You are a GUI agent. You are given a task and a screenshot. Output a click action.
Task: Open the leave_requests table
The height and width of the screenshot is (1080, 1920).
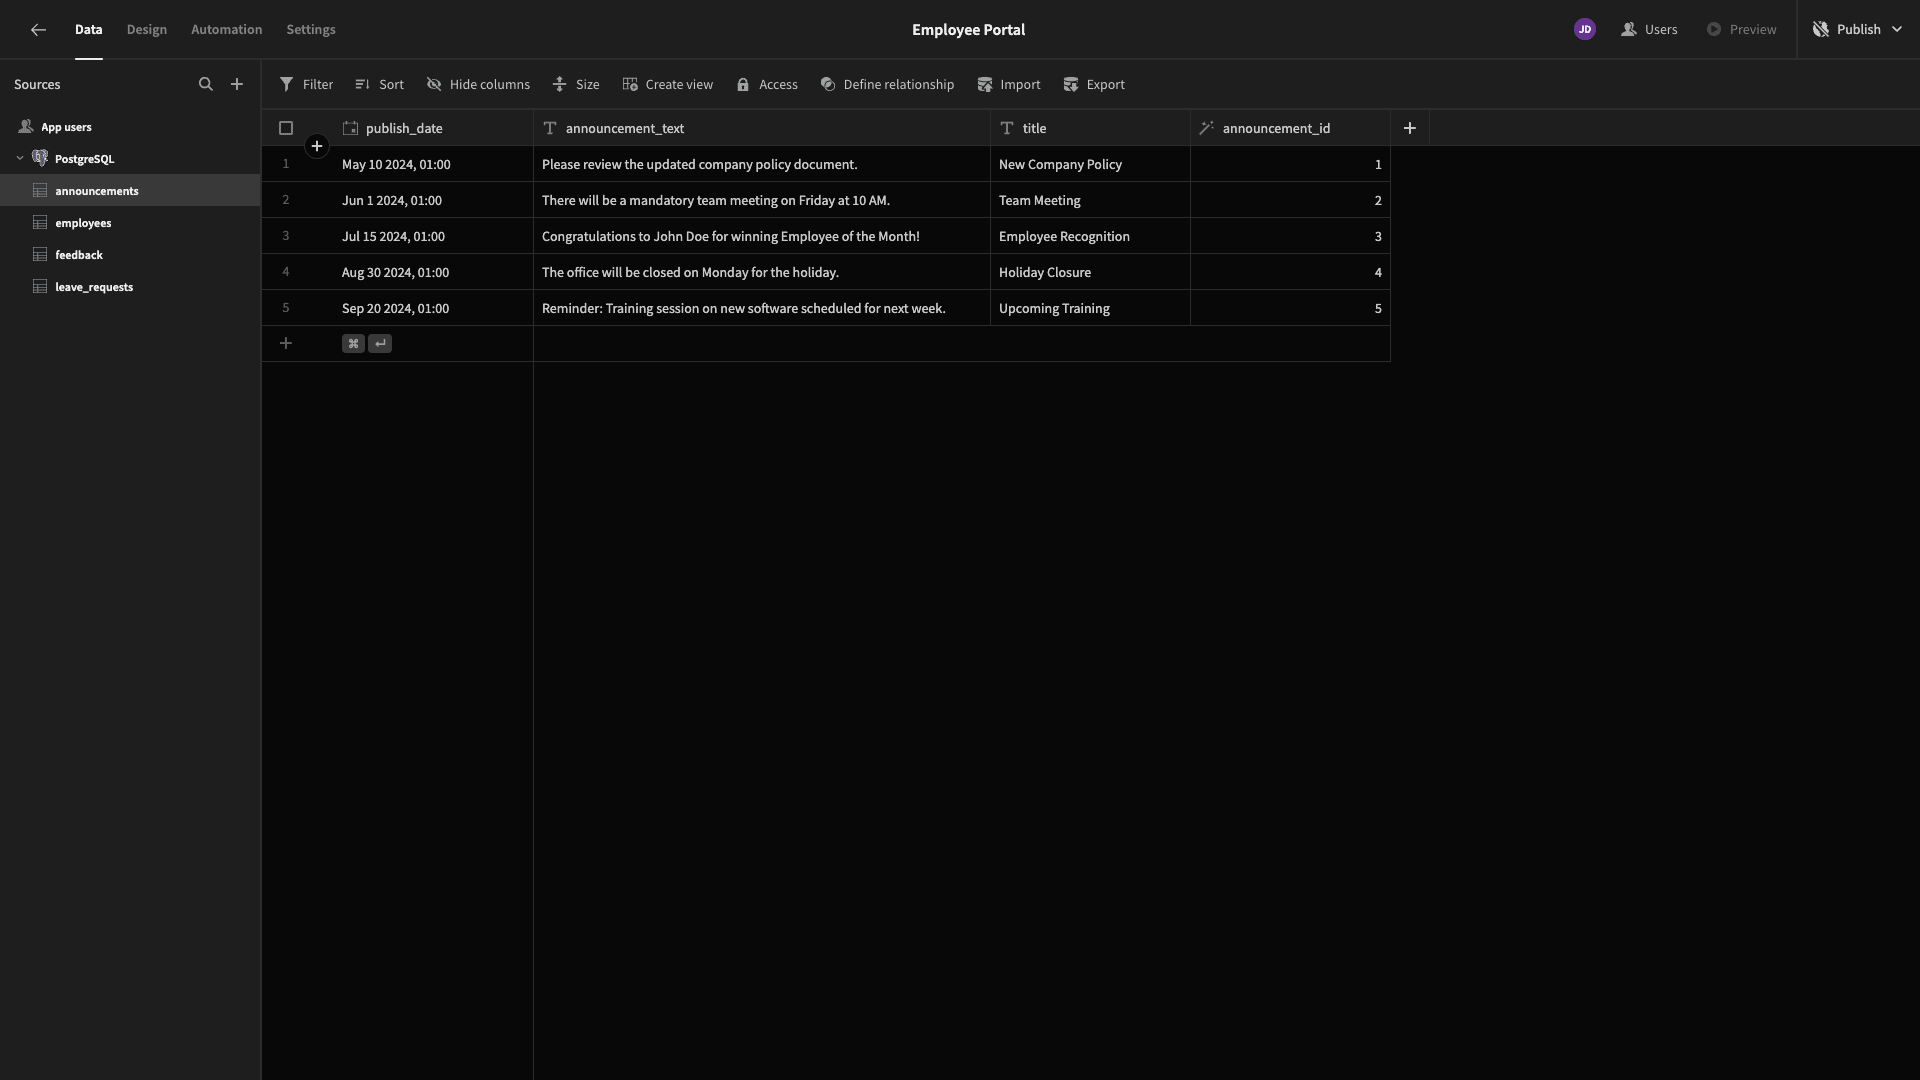click(x=130, y=287)
